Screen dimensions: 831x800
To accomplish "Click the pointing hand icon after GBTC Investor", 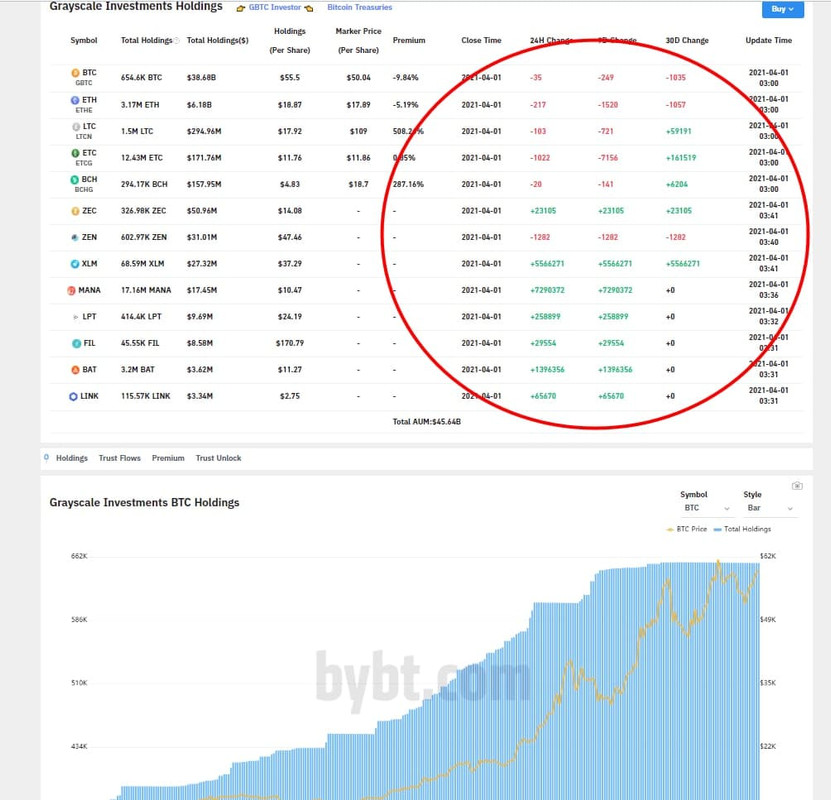I will pos(308,8).
